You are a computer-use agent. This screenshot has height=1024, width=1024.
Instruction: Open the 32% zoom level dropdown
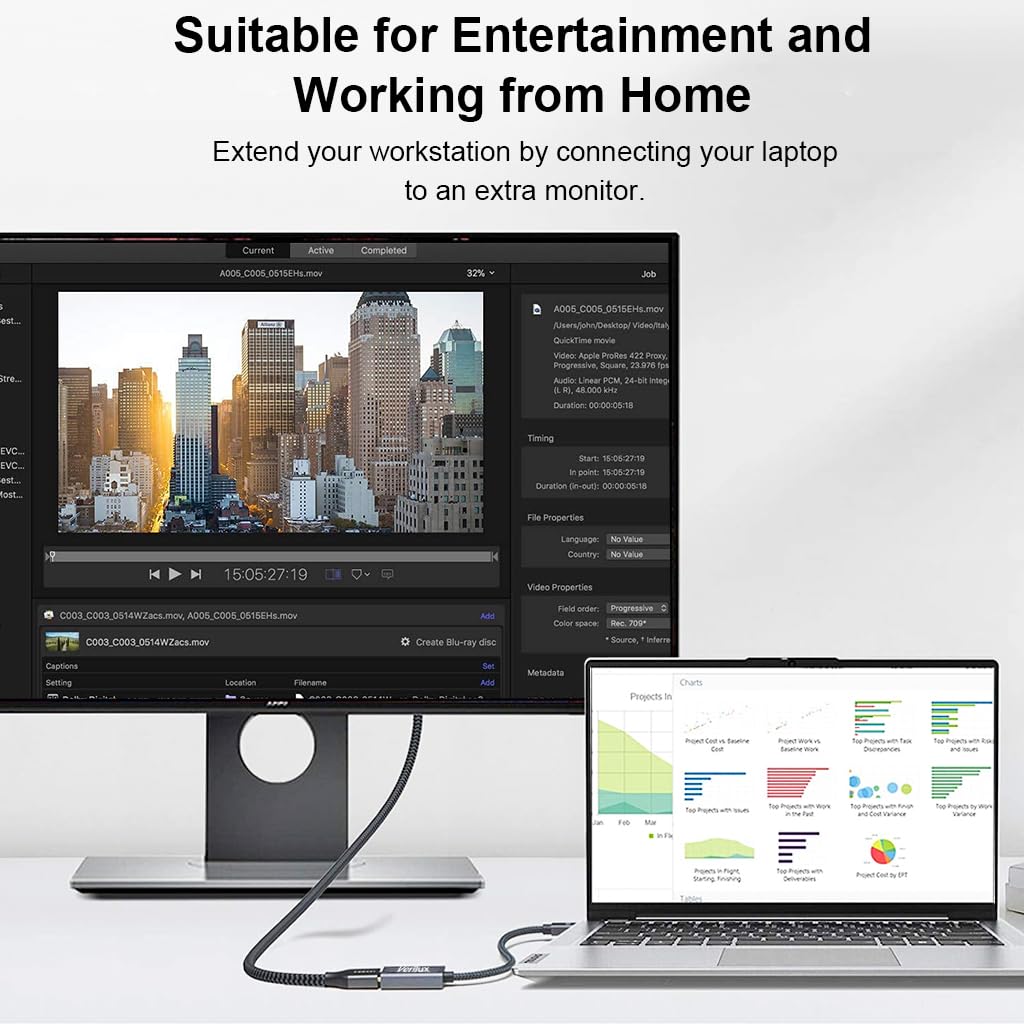(x=479, y=273)
